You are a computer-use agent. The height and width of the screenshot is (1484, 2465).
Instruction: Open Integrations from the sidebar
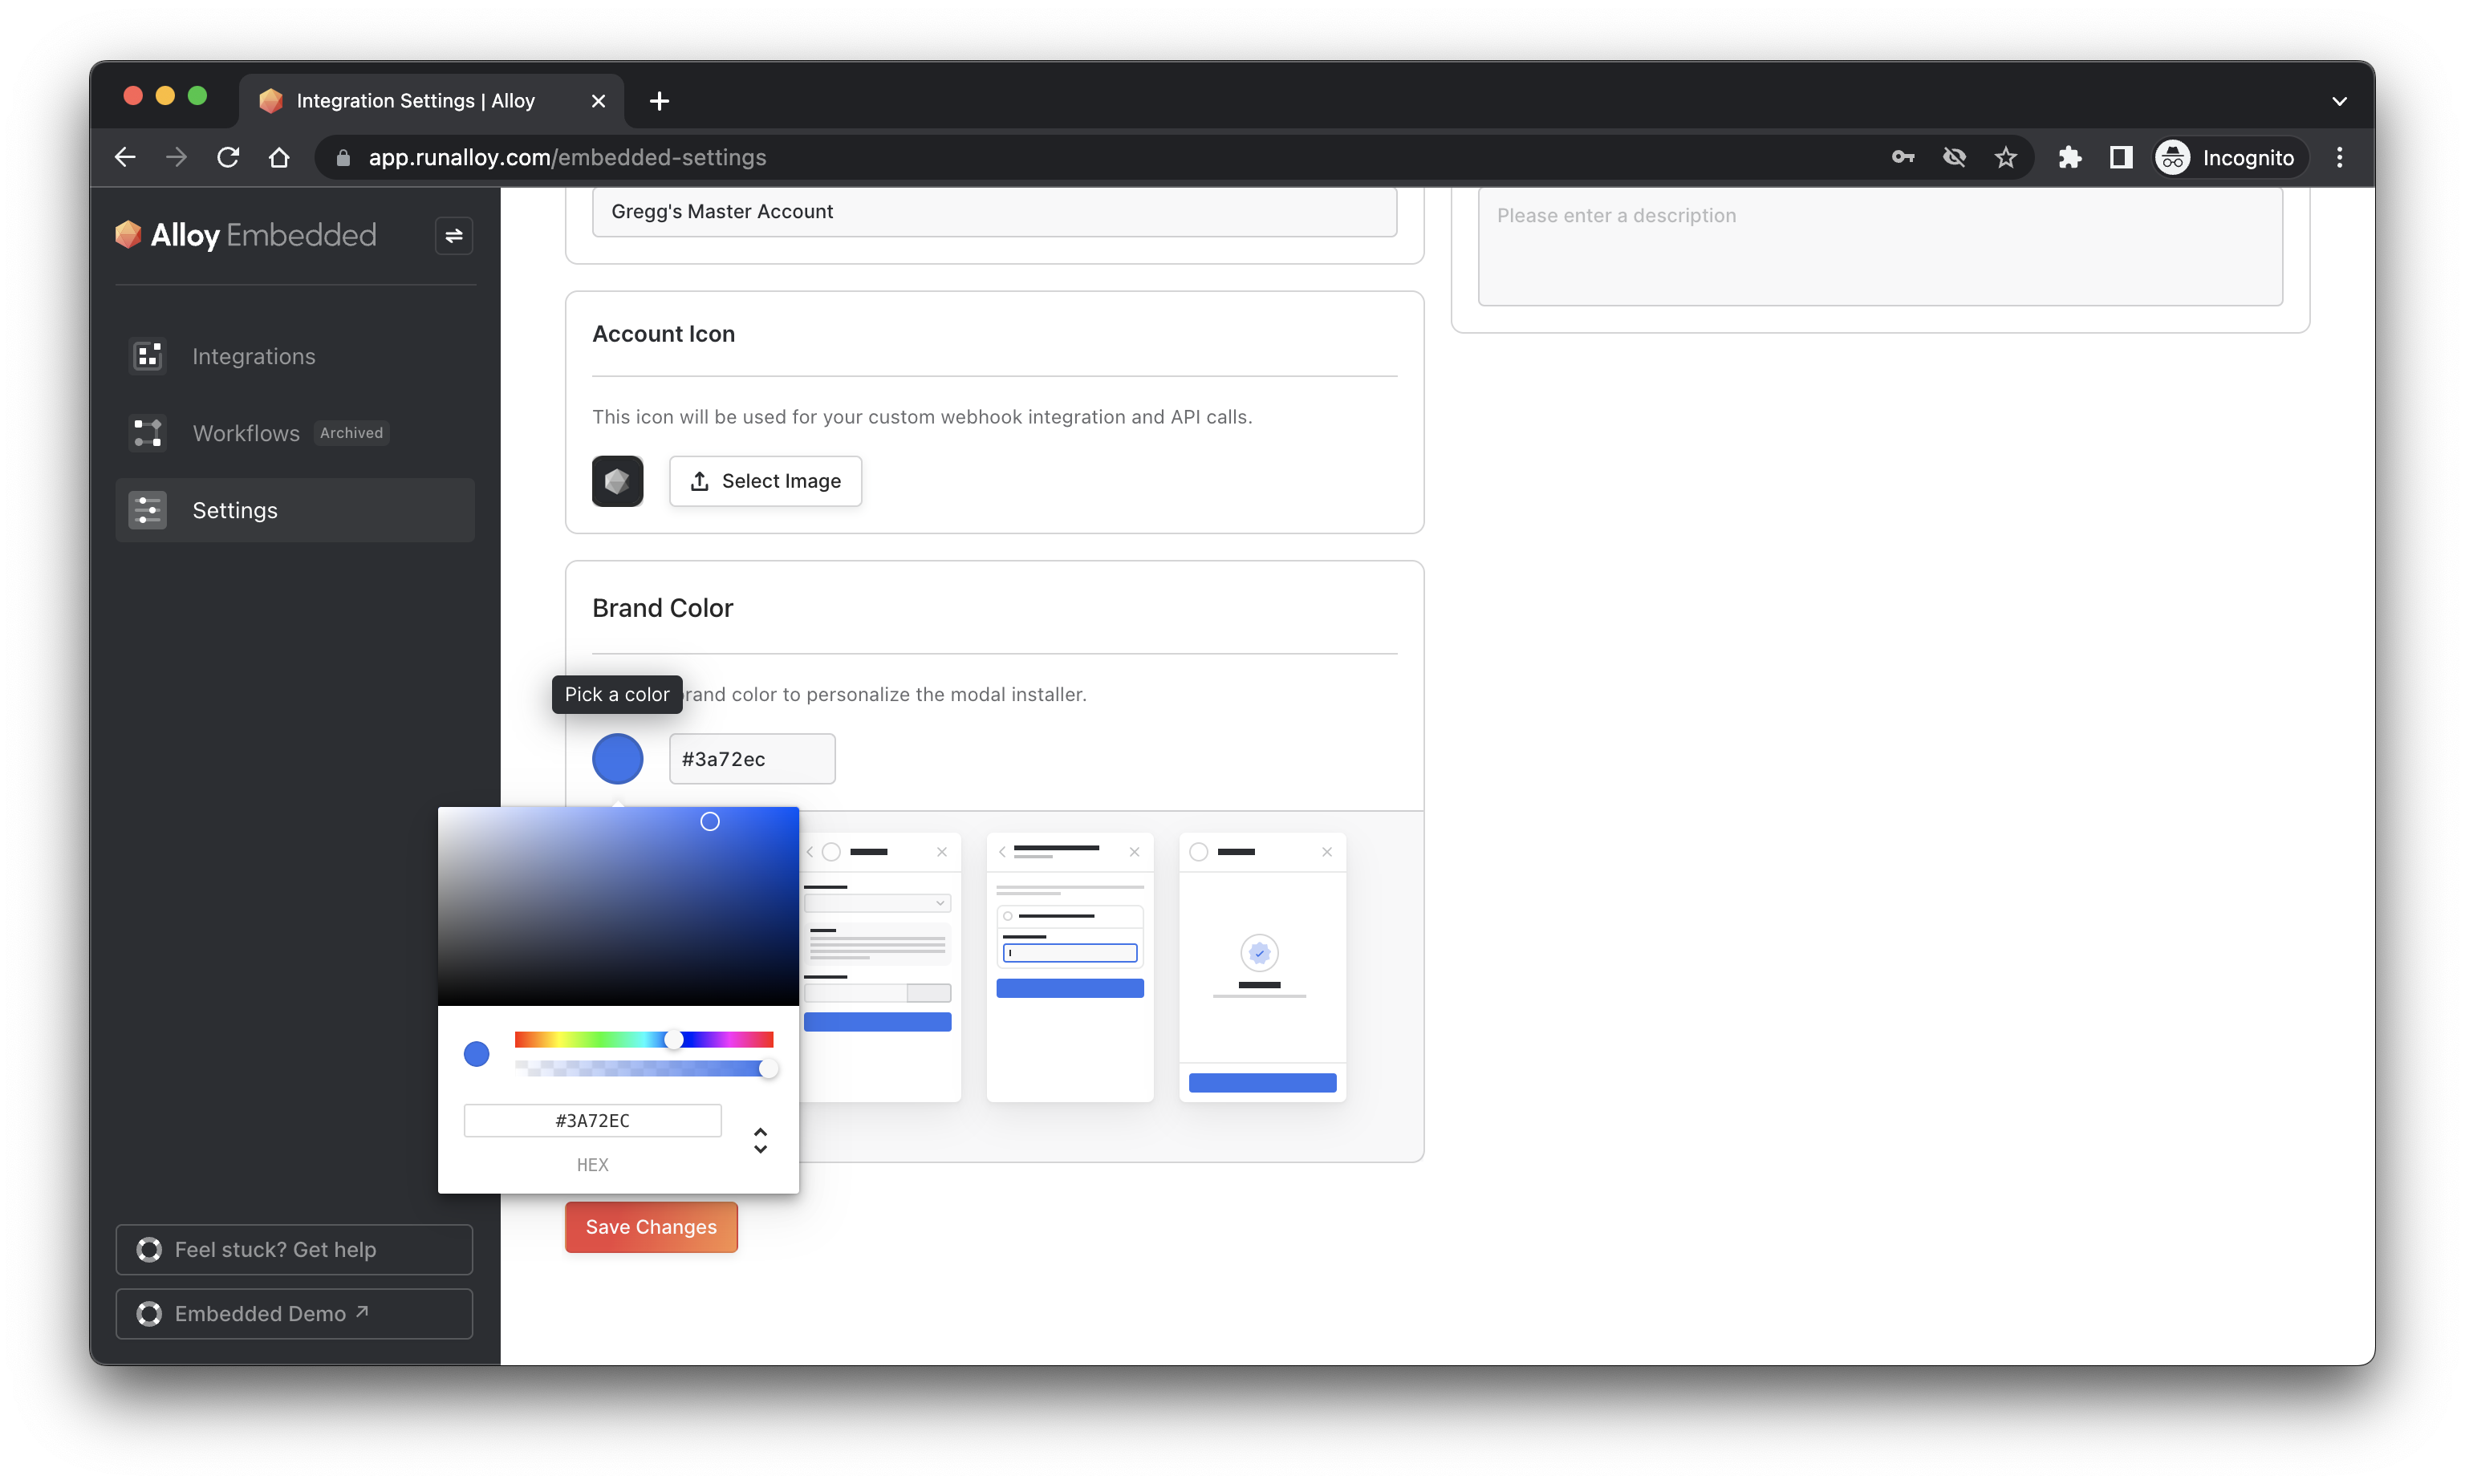click(x=253, y=356)
